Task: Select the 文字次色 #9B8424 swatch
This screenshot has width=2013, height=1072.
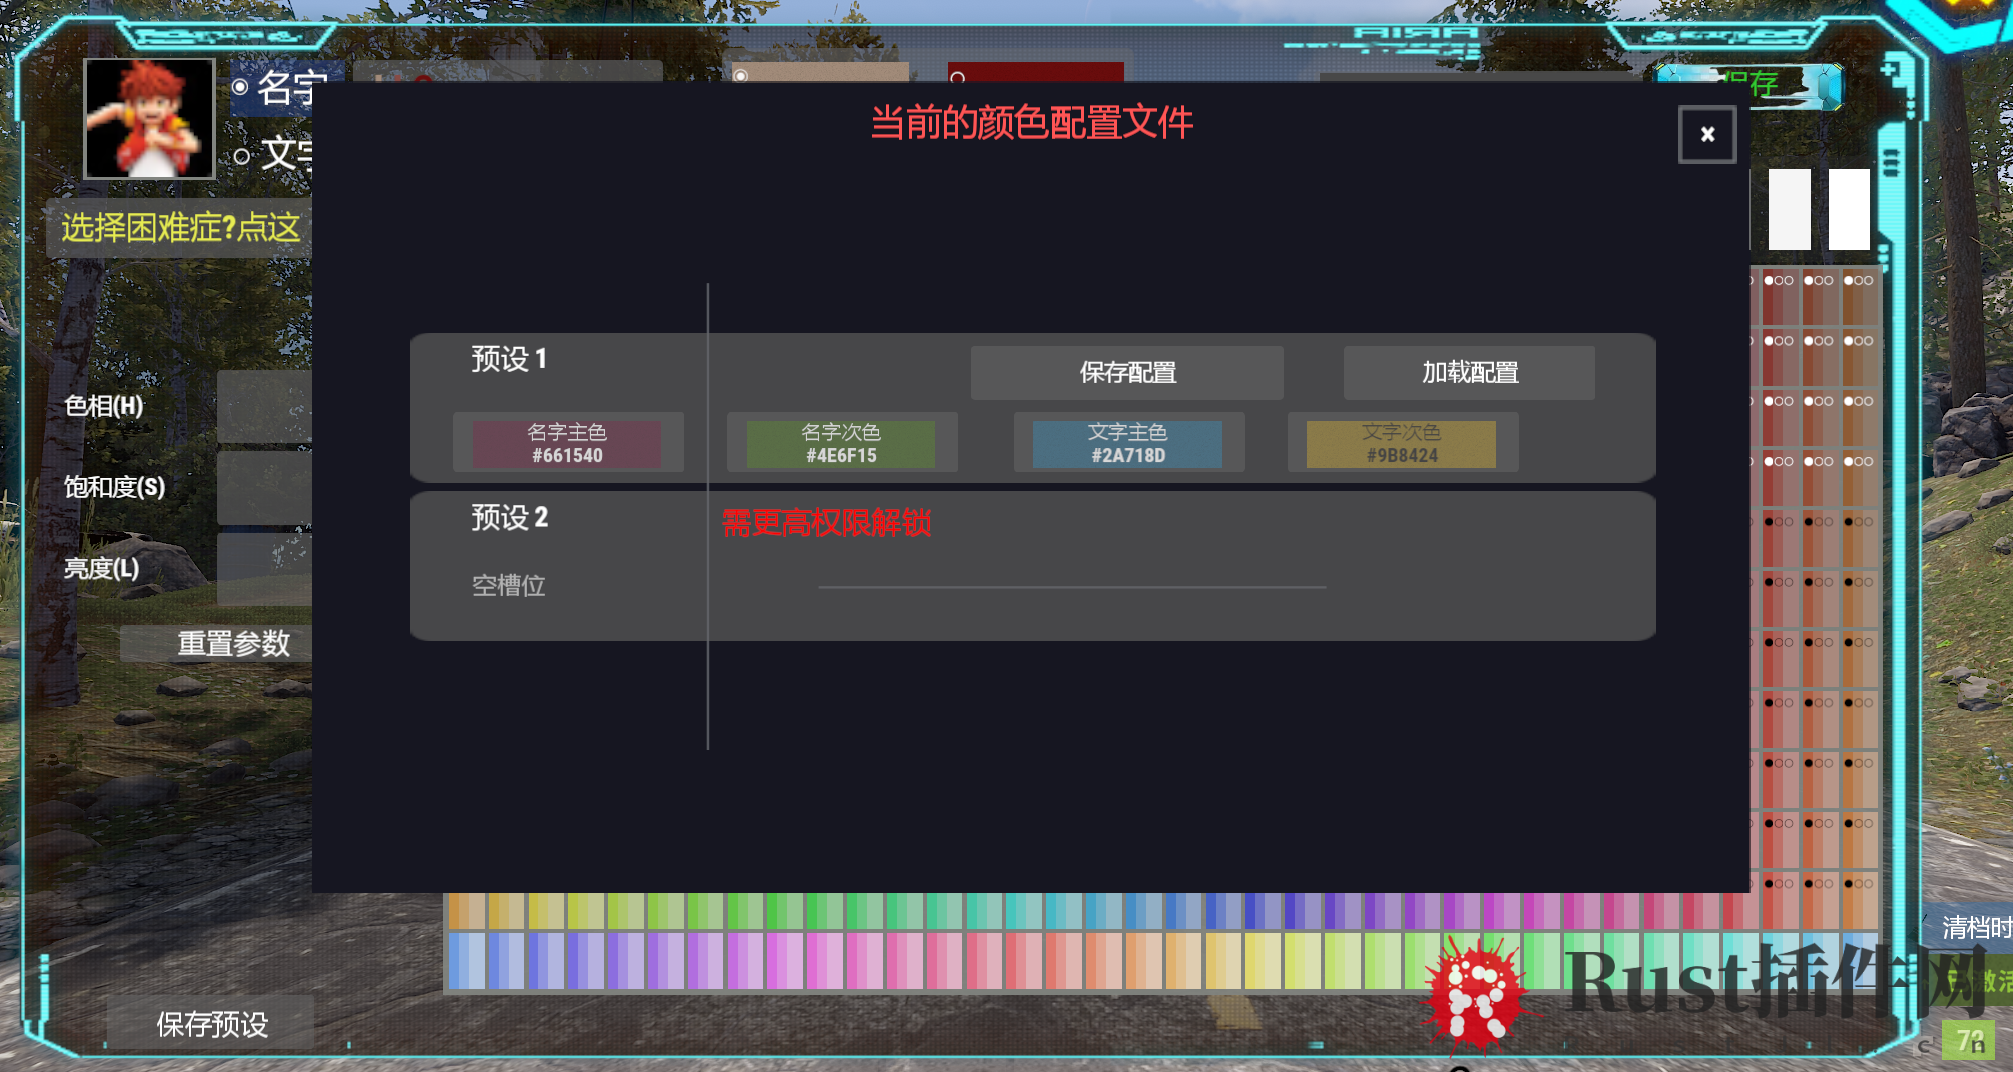Action: pos(1401,443)
